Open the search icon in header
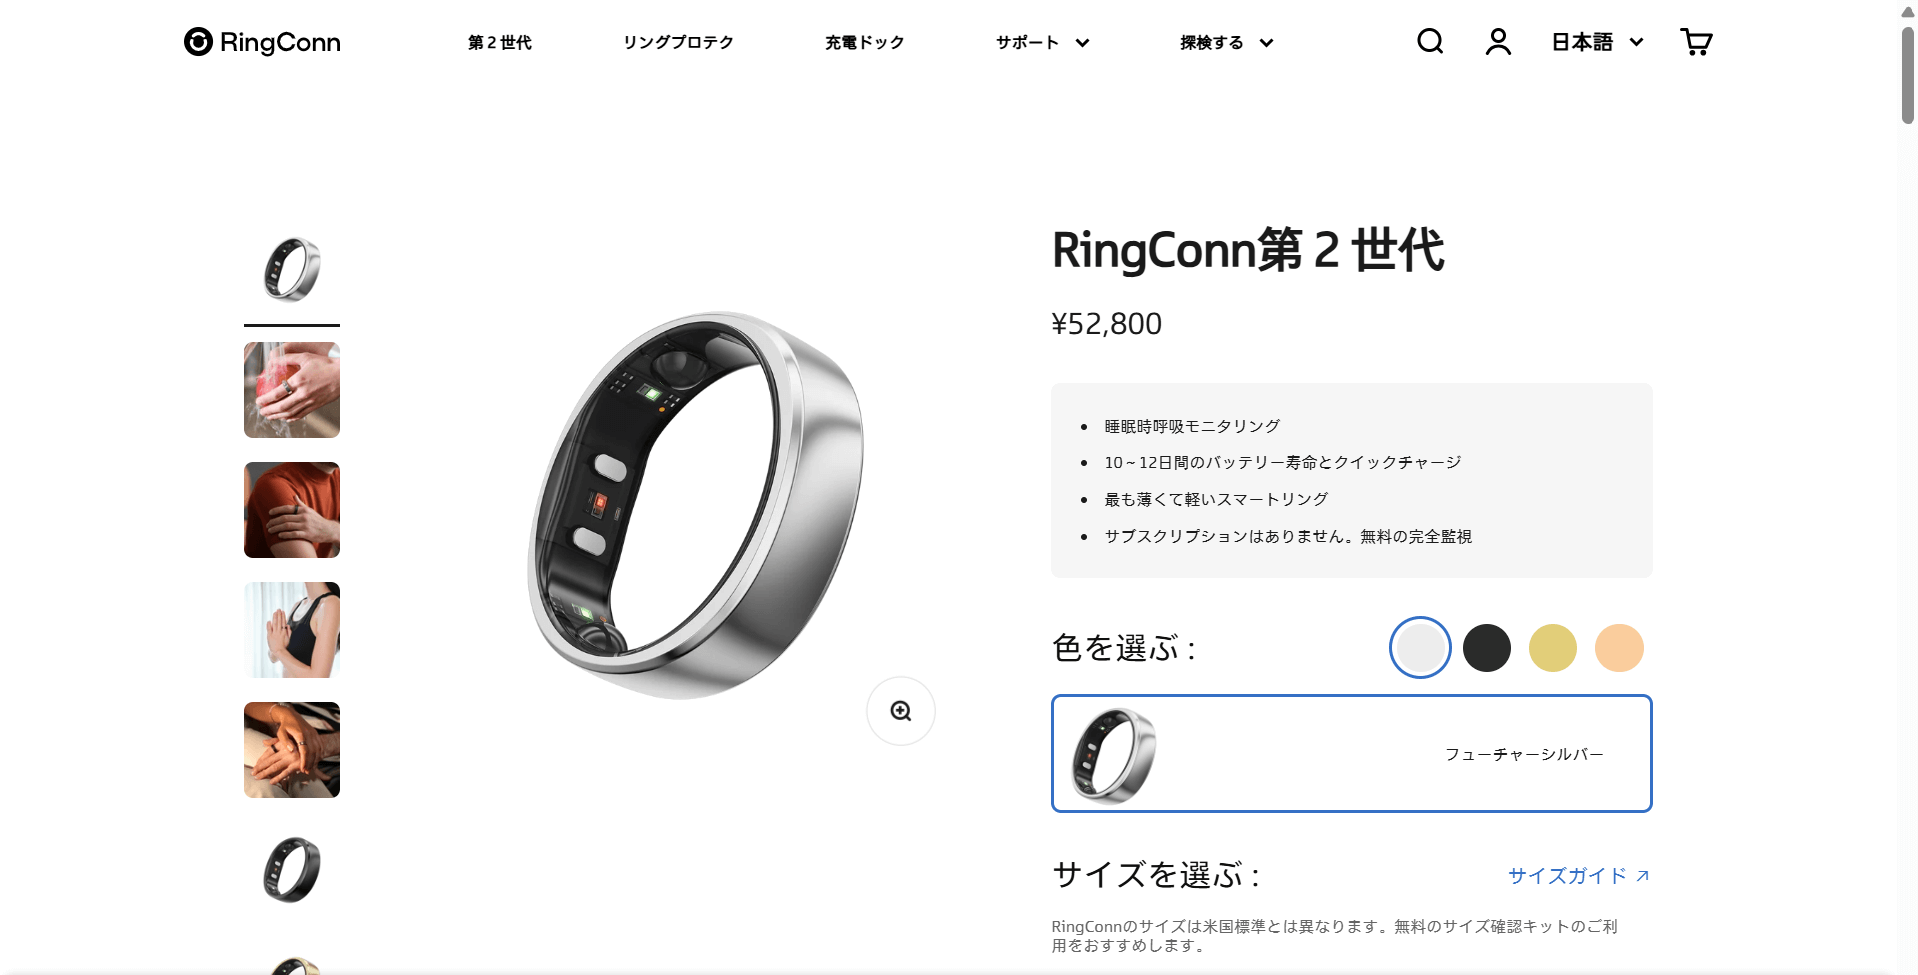 click(1430, 41)
